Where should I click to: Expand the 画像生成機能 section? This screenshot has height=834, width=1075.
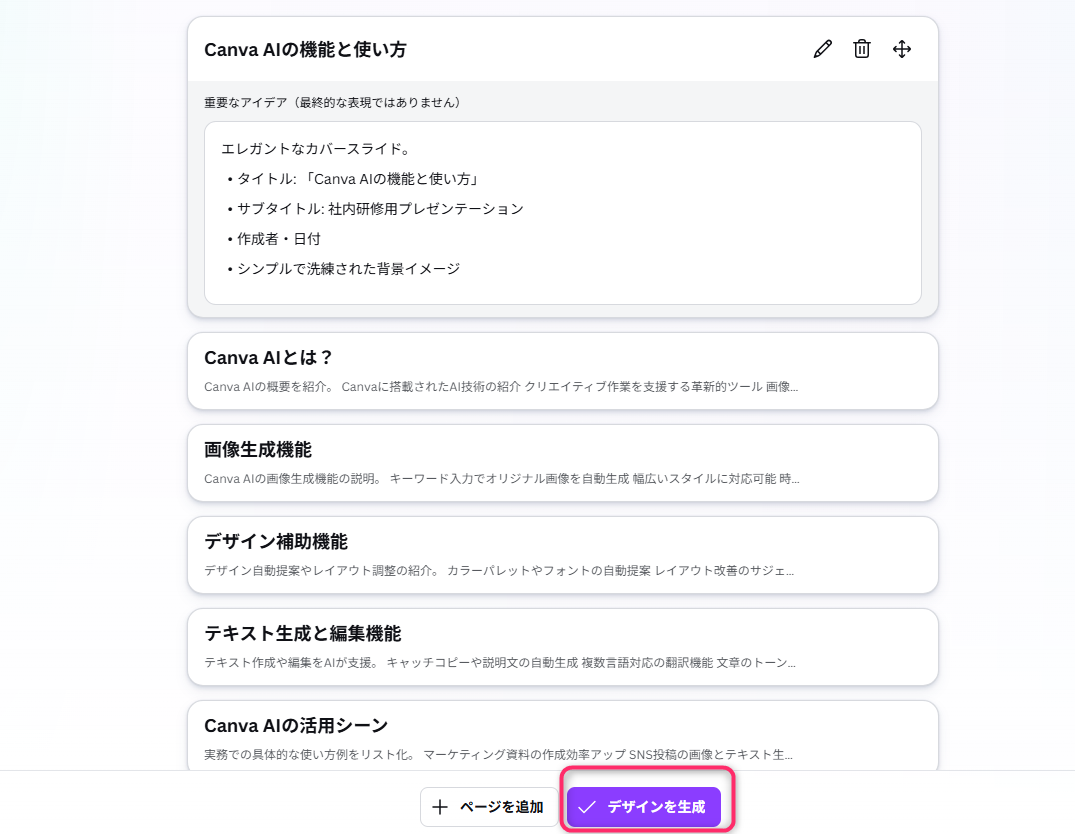562,462
